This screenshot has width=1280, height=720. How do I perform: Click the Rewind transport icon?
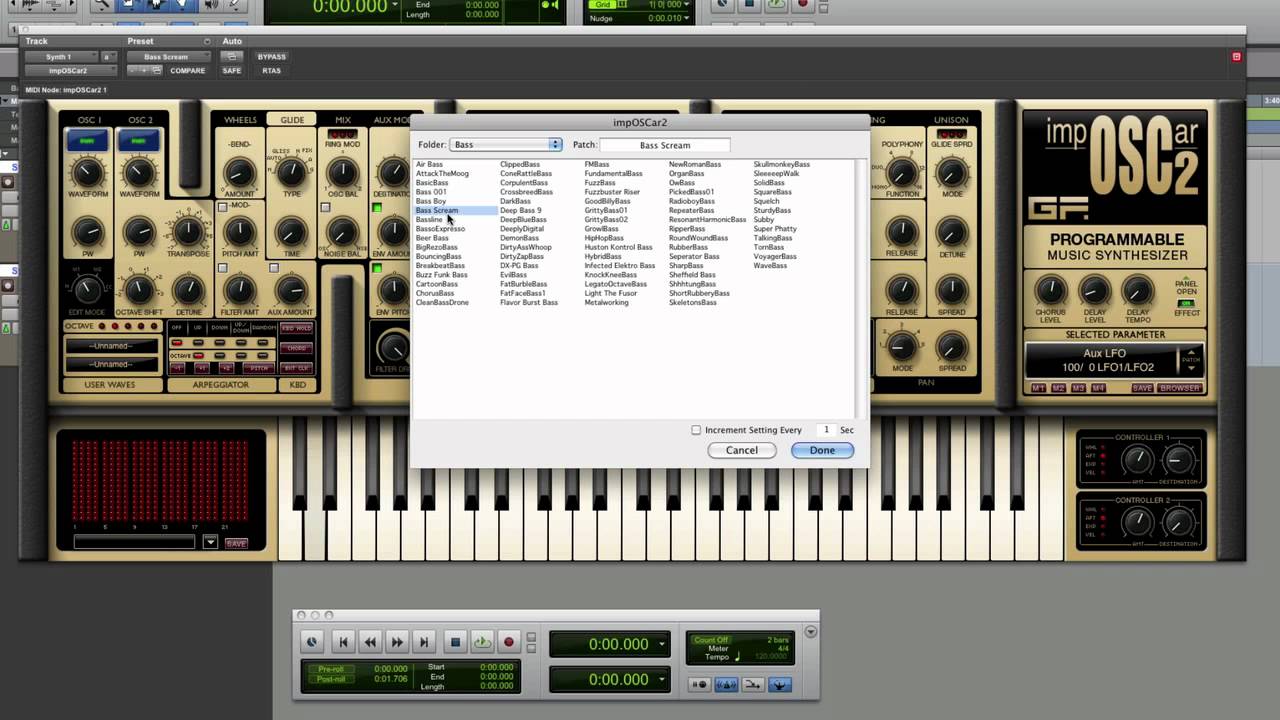point(370,642)
